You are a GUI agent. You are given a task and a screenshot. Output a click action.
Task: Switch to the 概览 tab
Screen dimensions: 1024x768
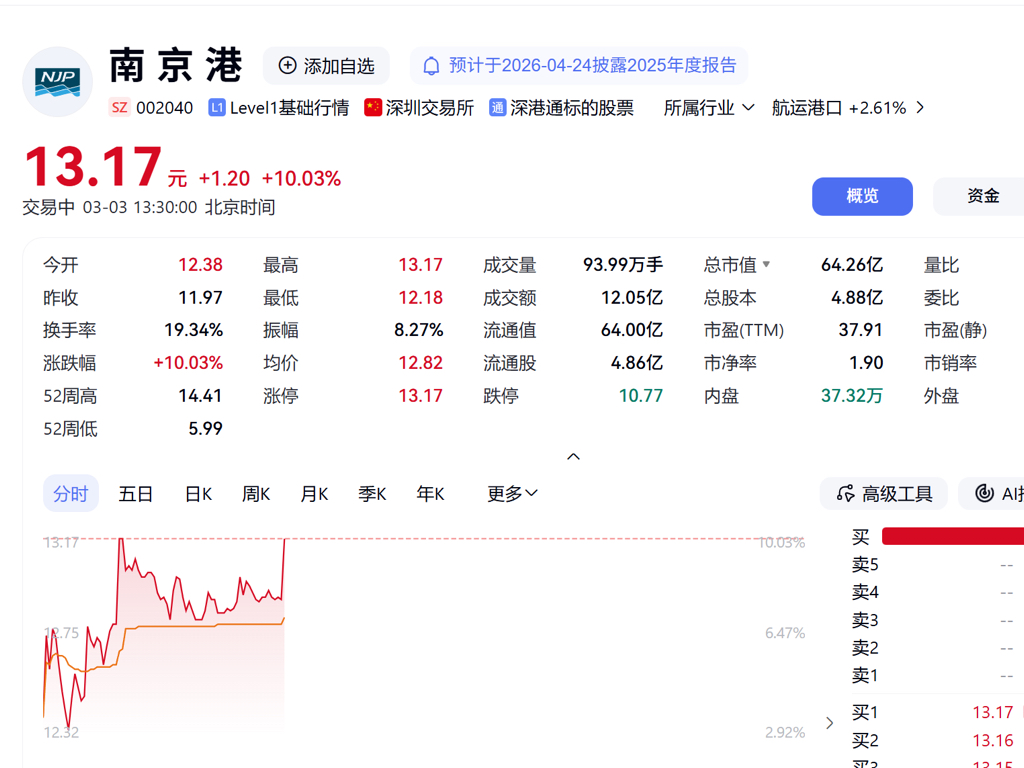(862, 196)
